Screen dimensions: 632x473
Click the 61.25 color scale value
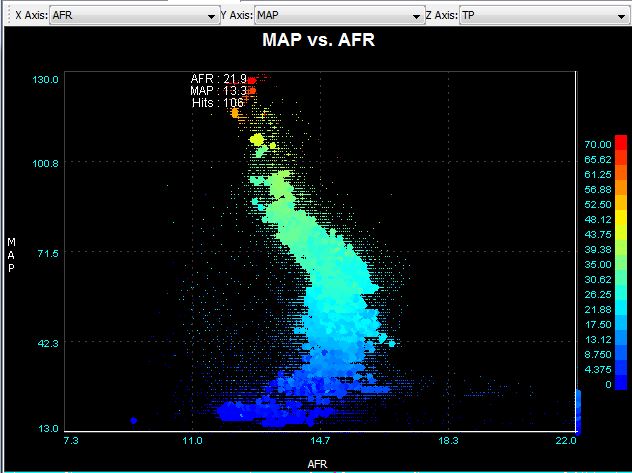click(x=598, y=174)
